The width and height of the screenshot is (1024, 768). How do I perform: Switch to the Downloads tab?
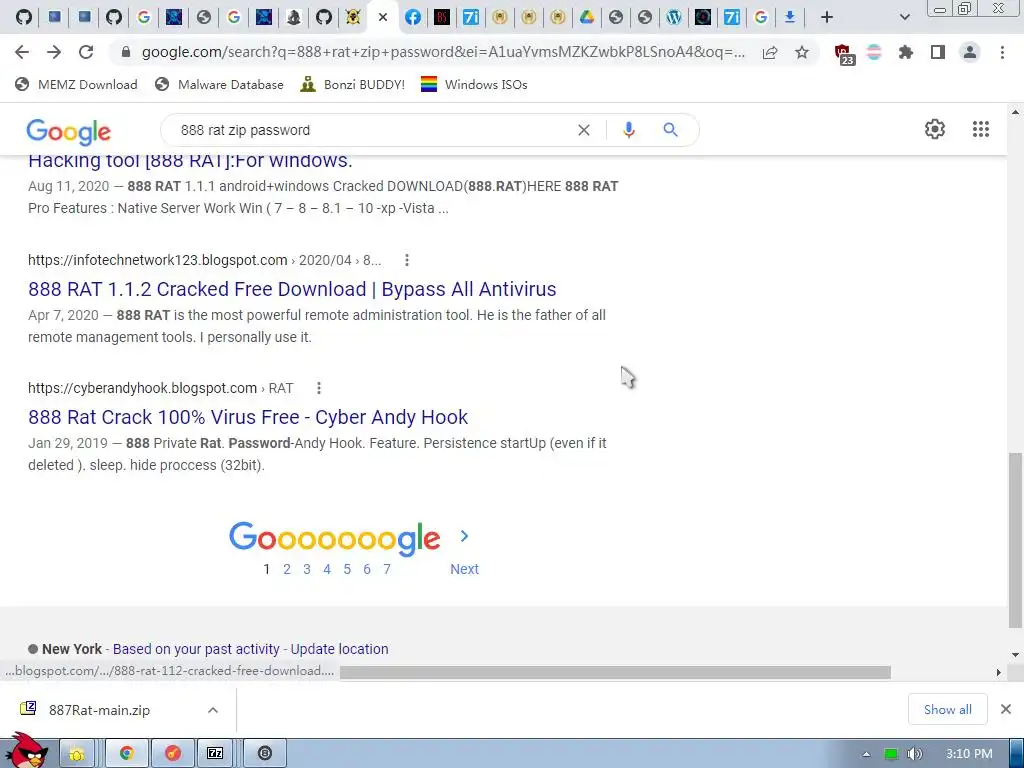pyautogui.click(x=790, y=17)
